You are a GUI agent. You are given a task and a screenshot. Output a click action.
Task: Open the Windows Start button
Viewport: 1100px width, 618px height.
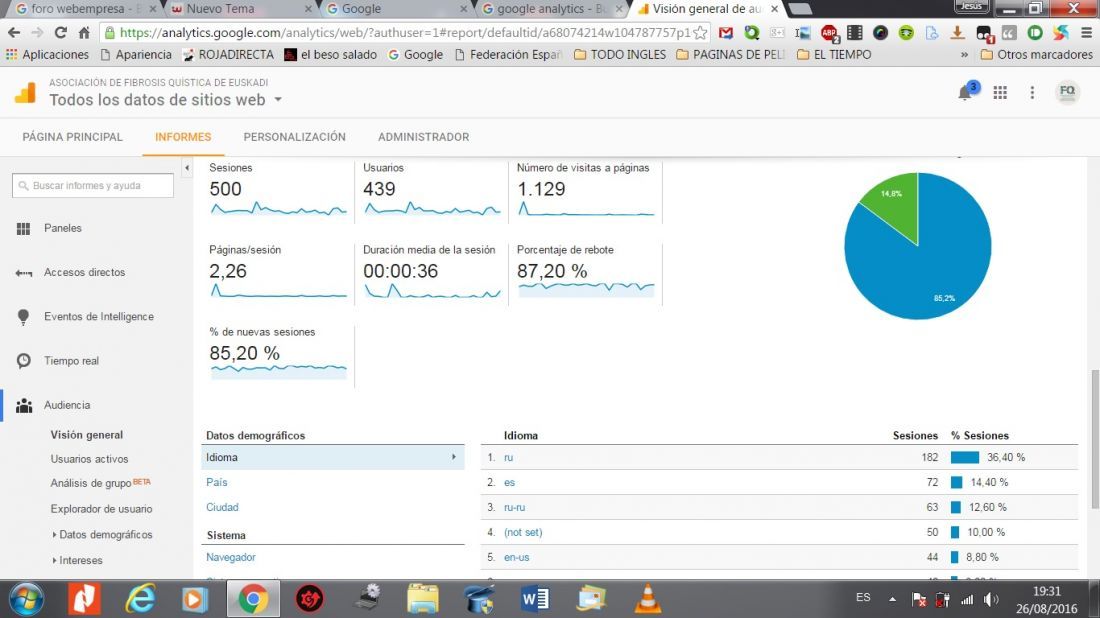[26, 599]
